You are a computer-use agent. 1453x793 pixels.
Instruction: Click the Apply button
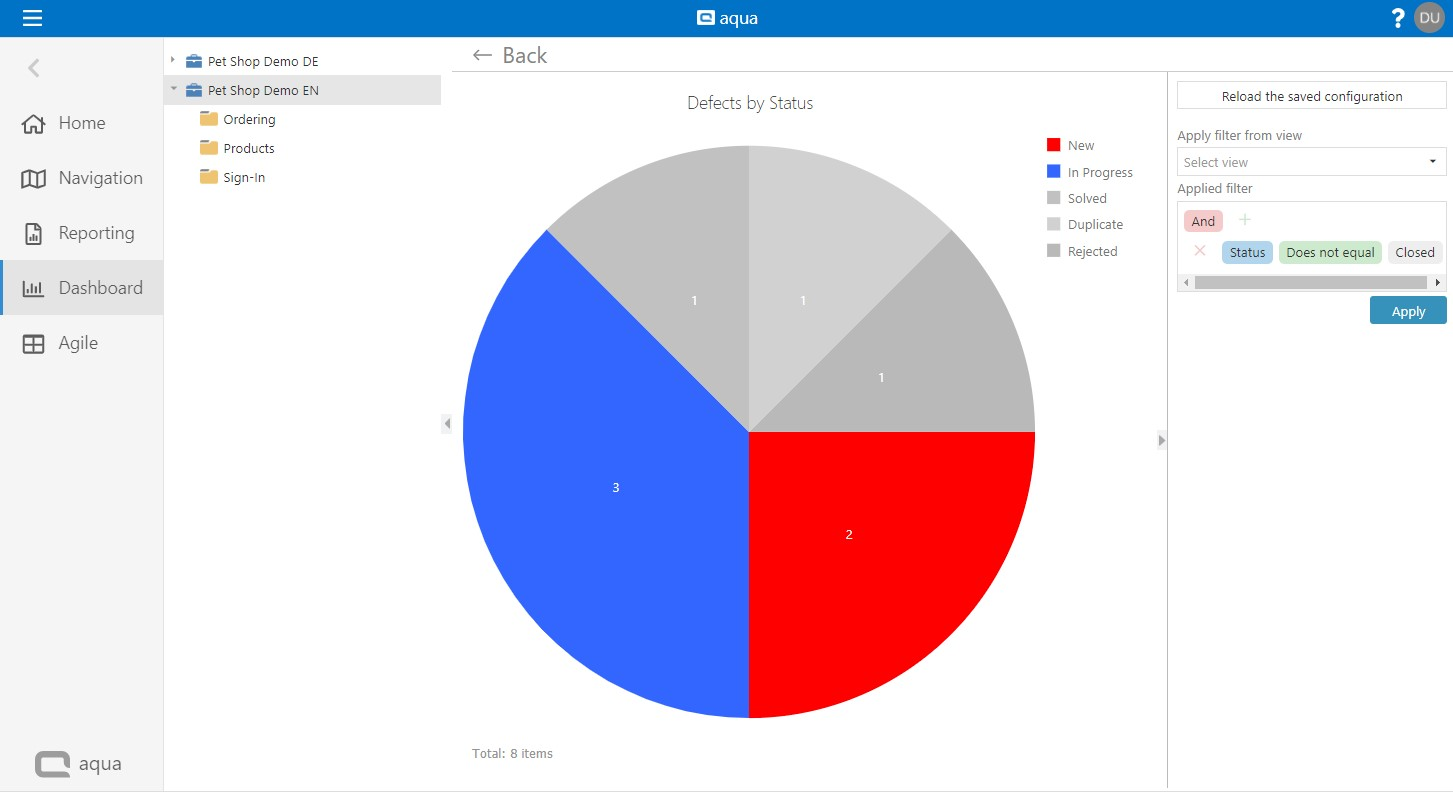coord(1407,311)
